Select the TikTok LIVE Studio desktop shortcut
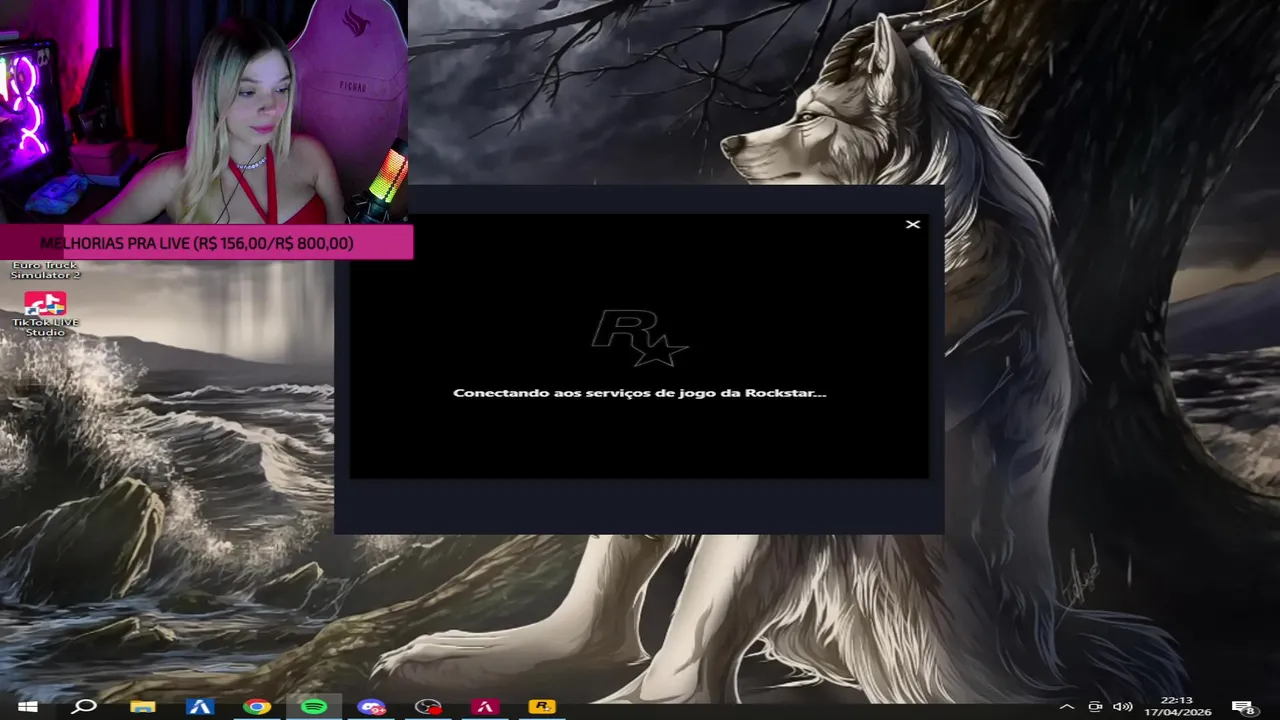 pyautogui.click(x=45, y=313)
